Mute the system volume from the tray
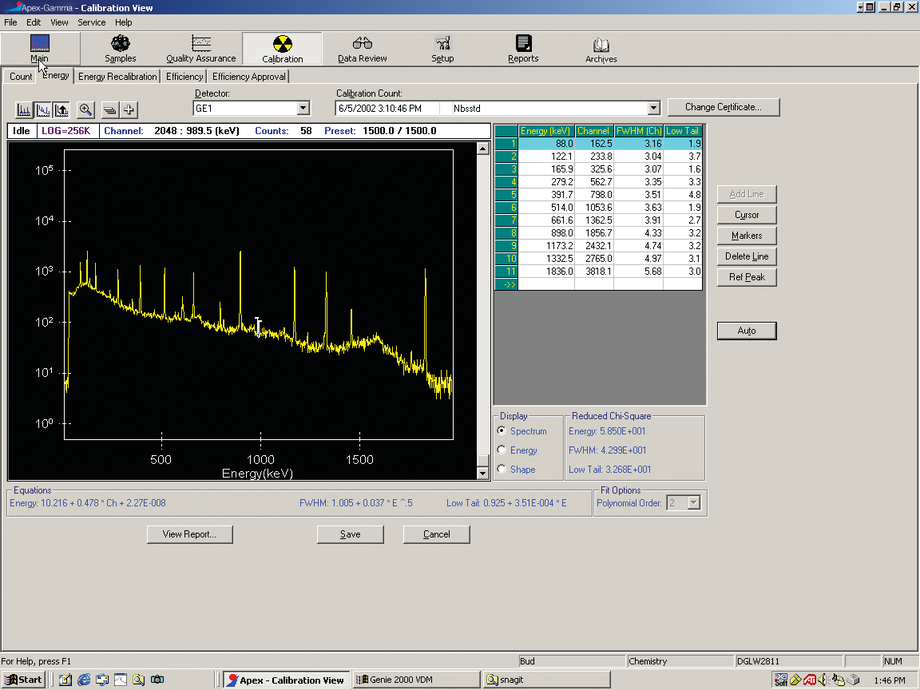The height and width of the screenshot is (690, 920). (824, 679)
